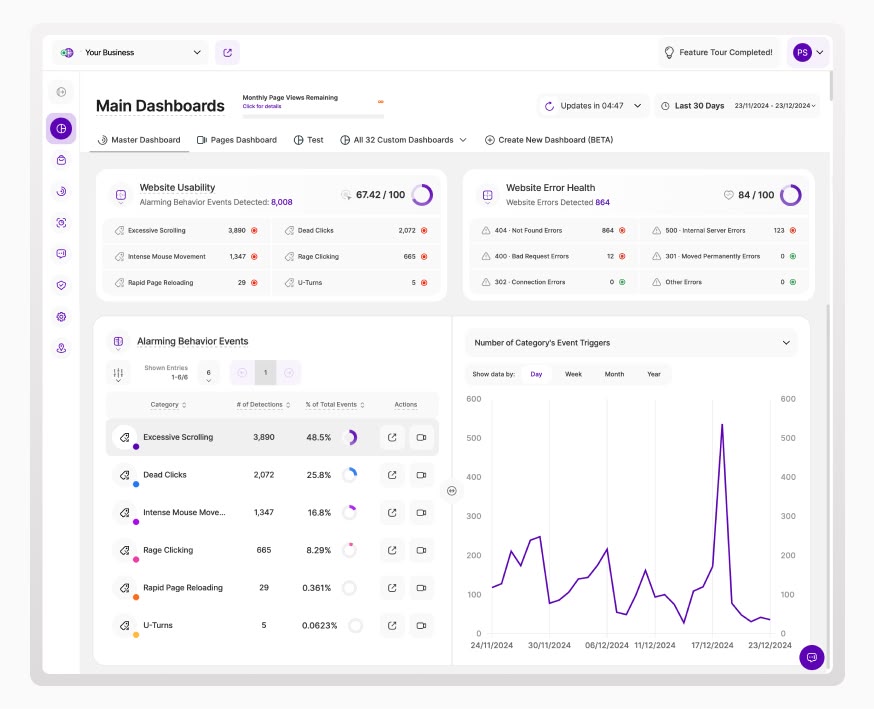
Task: Open the chat widget at bottom right
Action: click(x=811, y=657)
